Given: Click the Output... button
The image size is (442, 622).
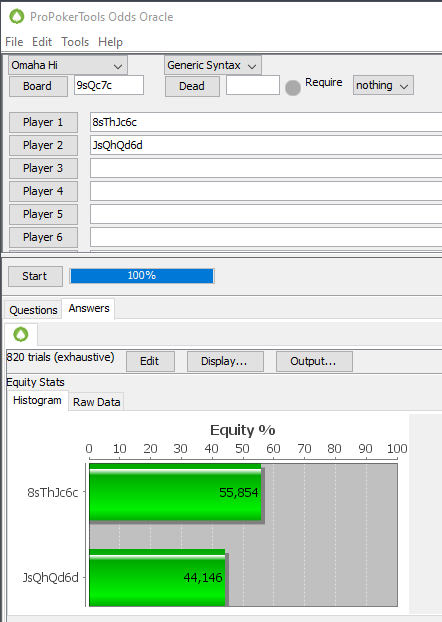Looking at the screenshot, I should pos(314,361).
